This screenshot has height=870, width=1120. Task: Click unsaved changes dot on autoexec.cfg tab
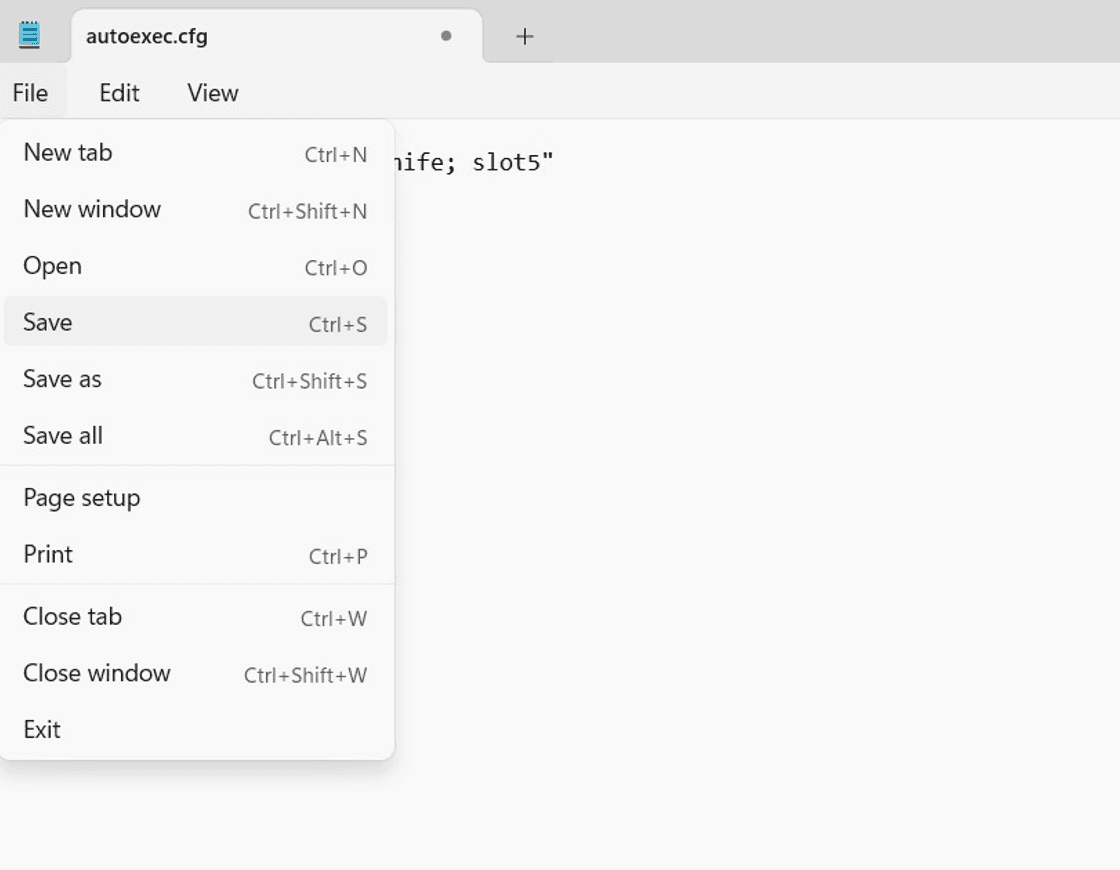coord(446,36)
